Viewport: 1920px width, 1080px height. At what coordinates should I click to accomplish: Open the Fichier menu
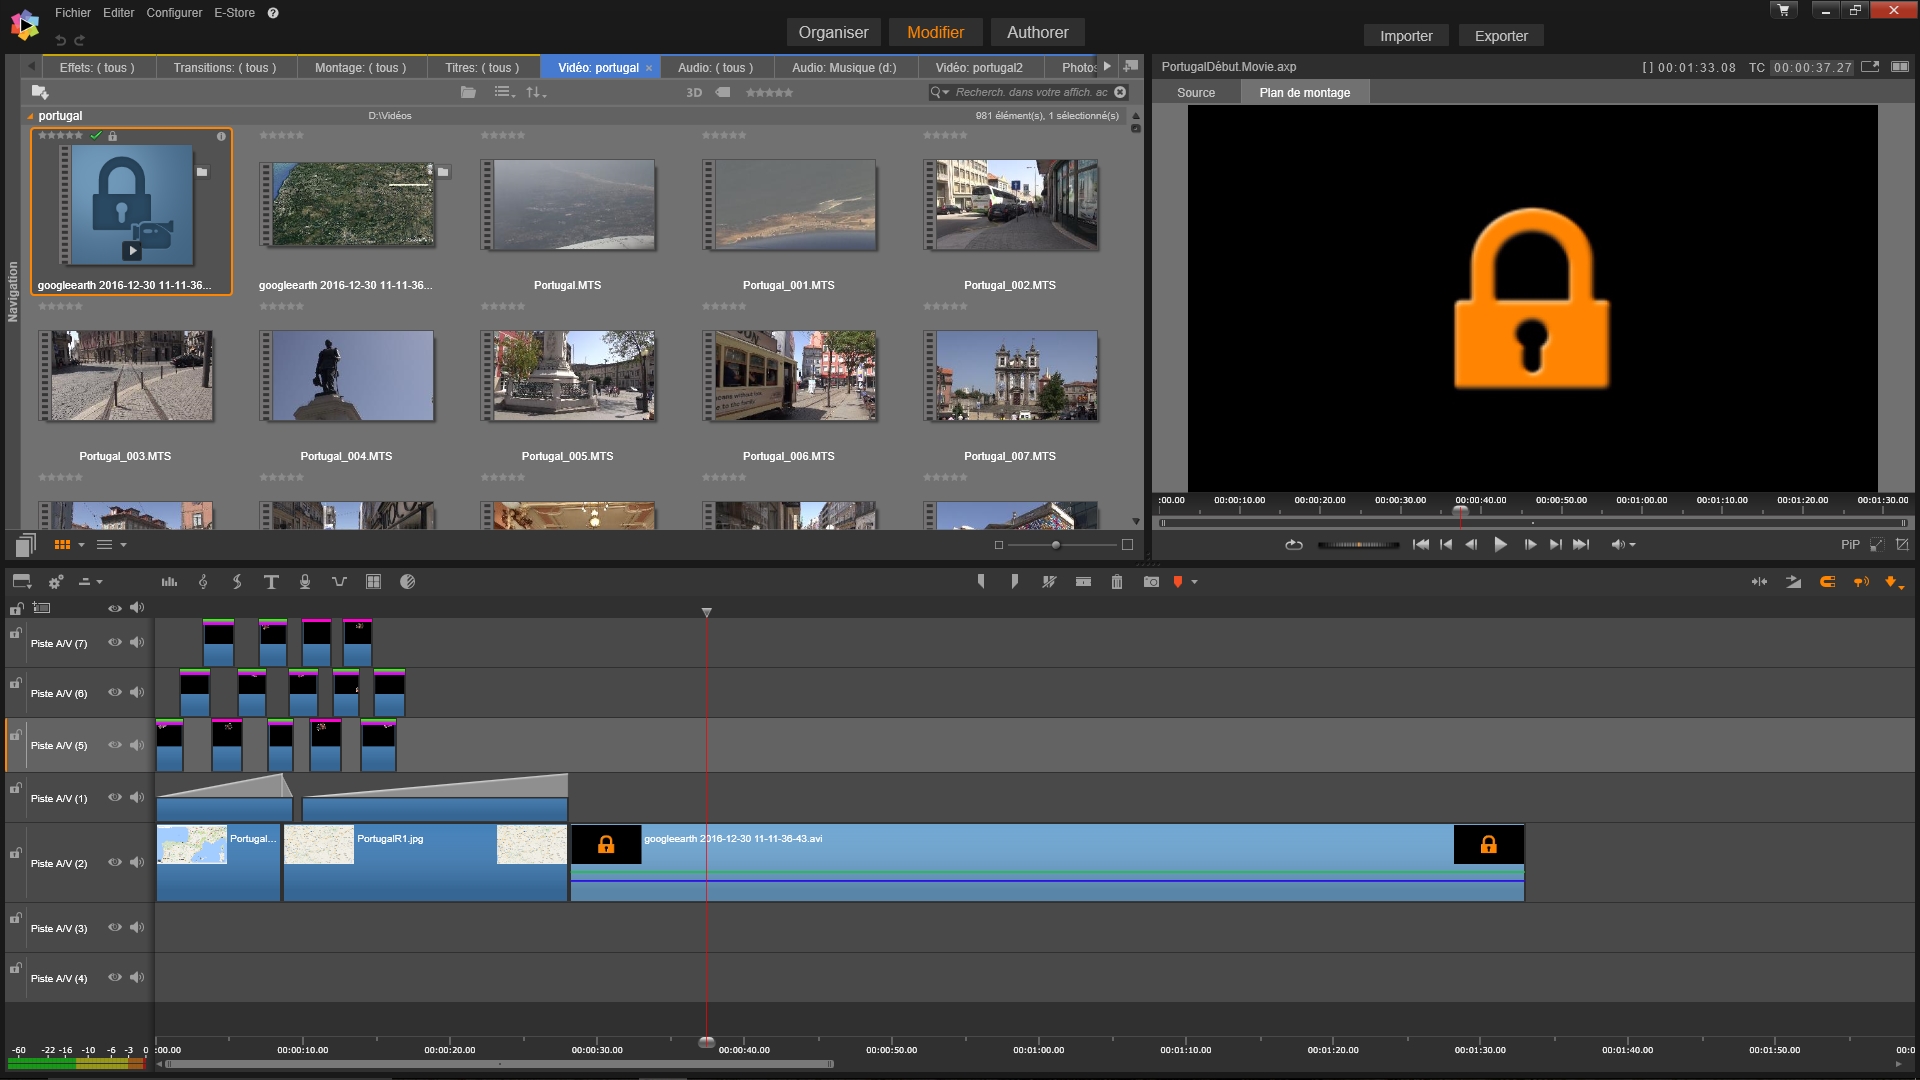click(x=72, y=13)
